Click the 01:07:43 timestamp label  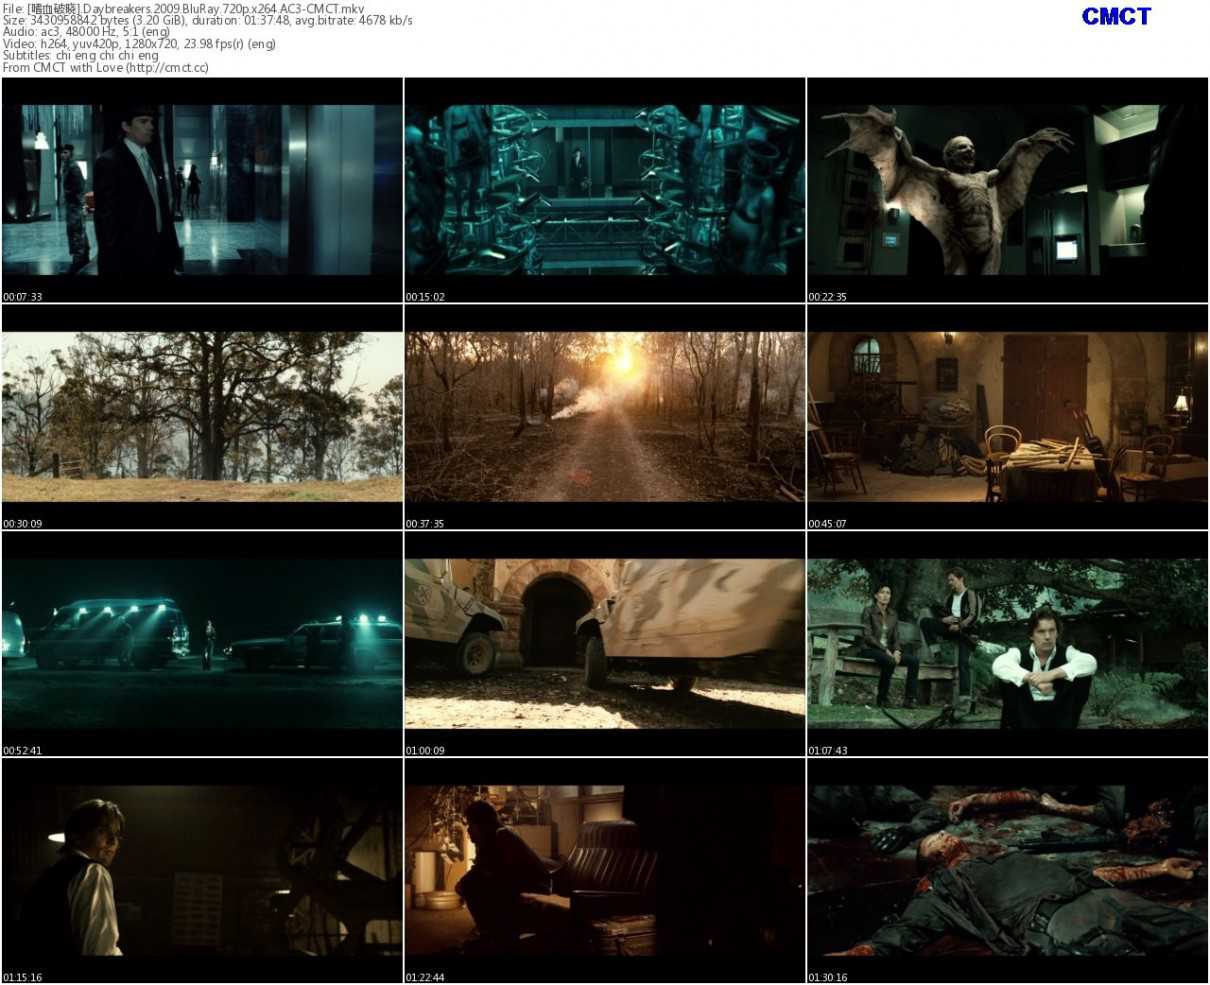[828, 751]
